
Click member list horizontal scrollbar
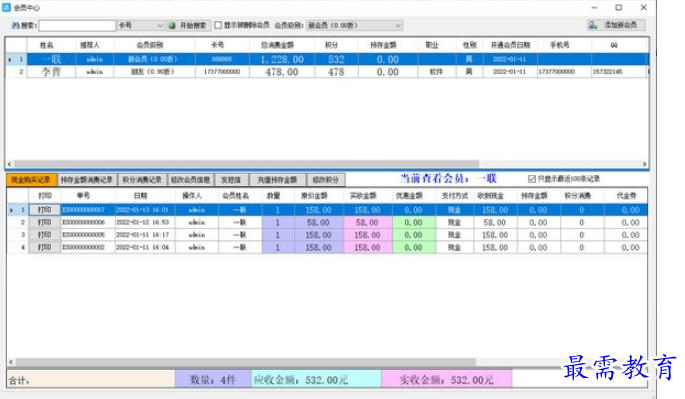pos(247,164)
